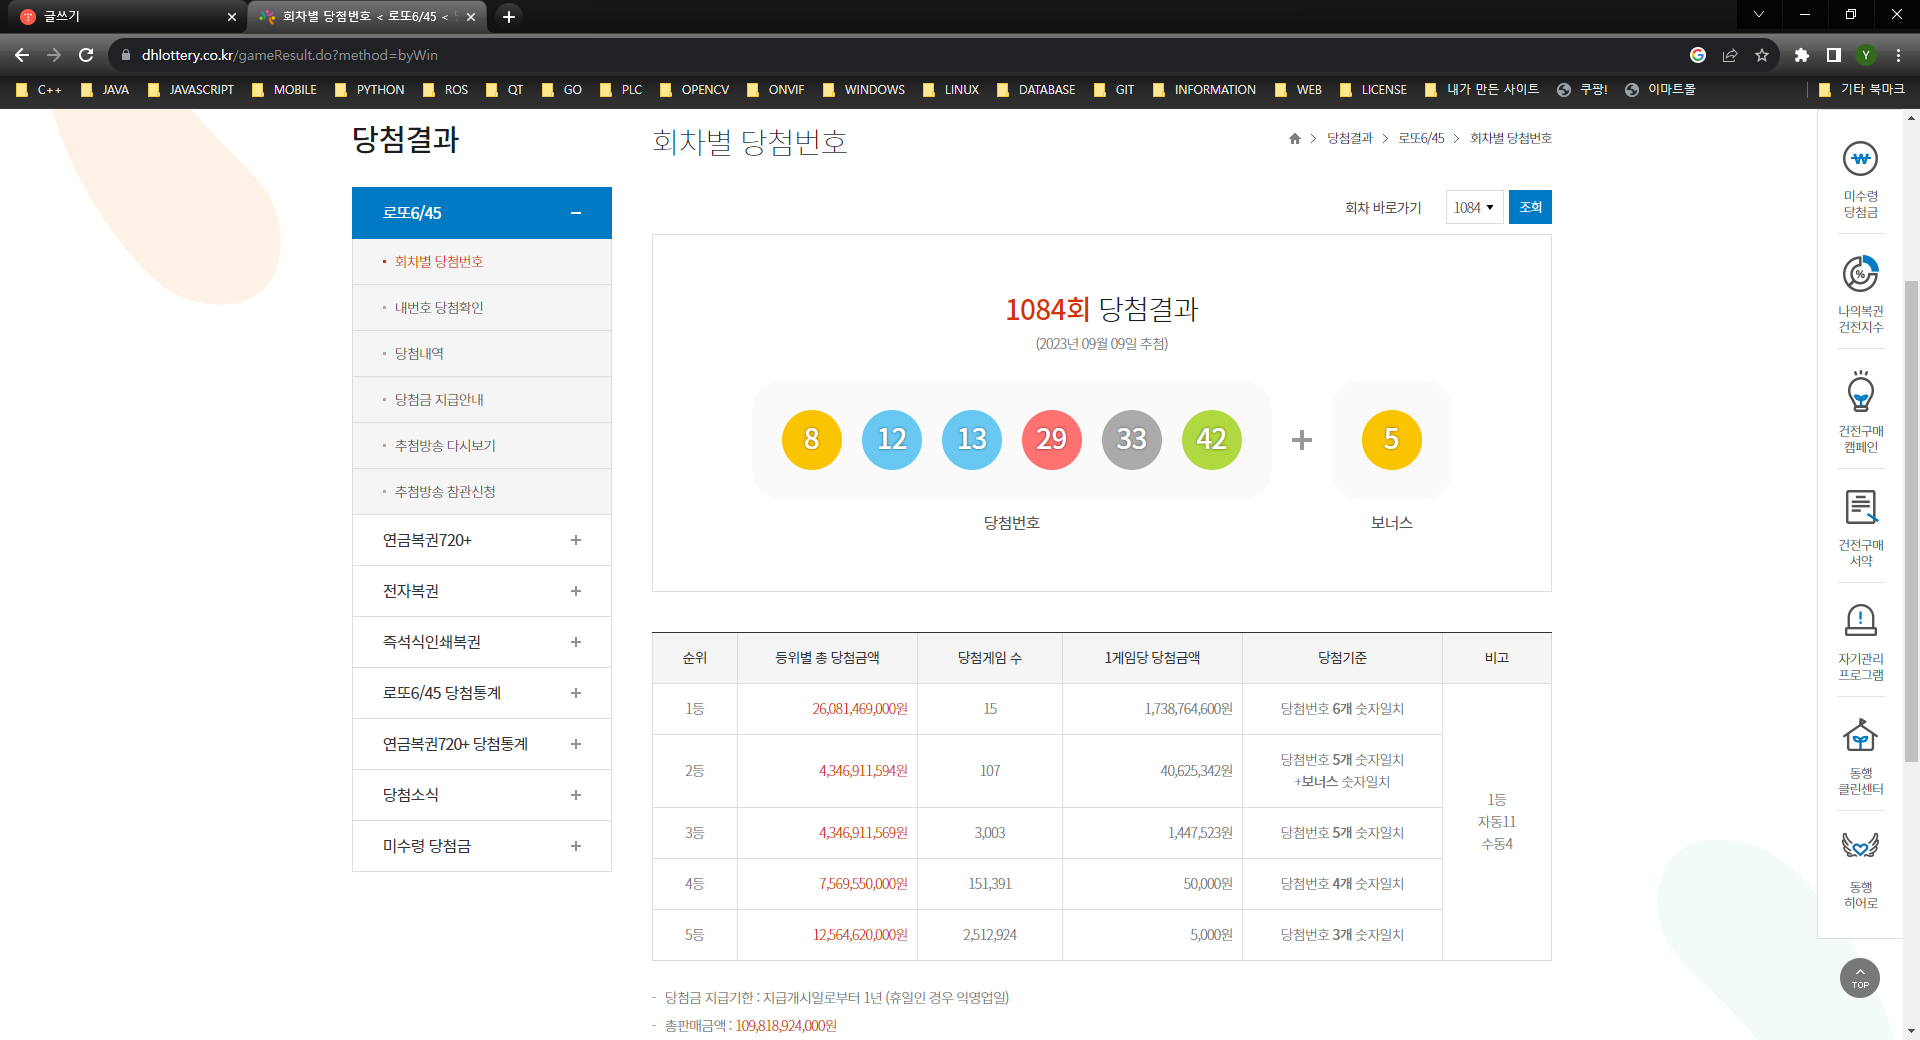Open the JAVASCRIPT bookmark folder
Screen dimensions: 1920x1040
coord(191,89)
